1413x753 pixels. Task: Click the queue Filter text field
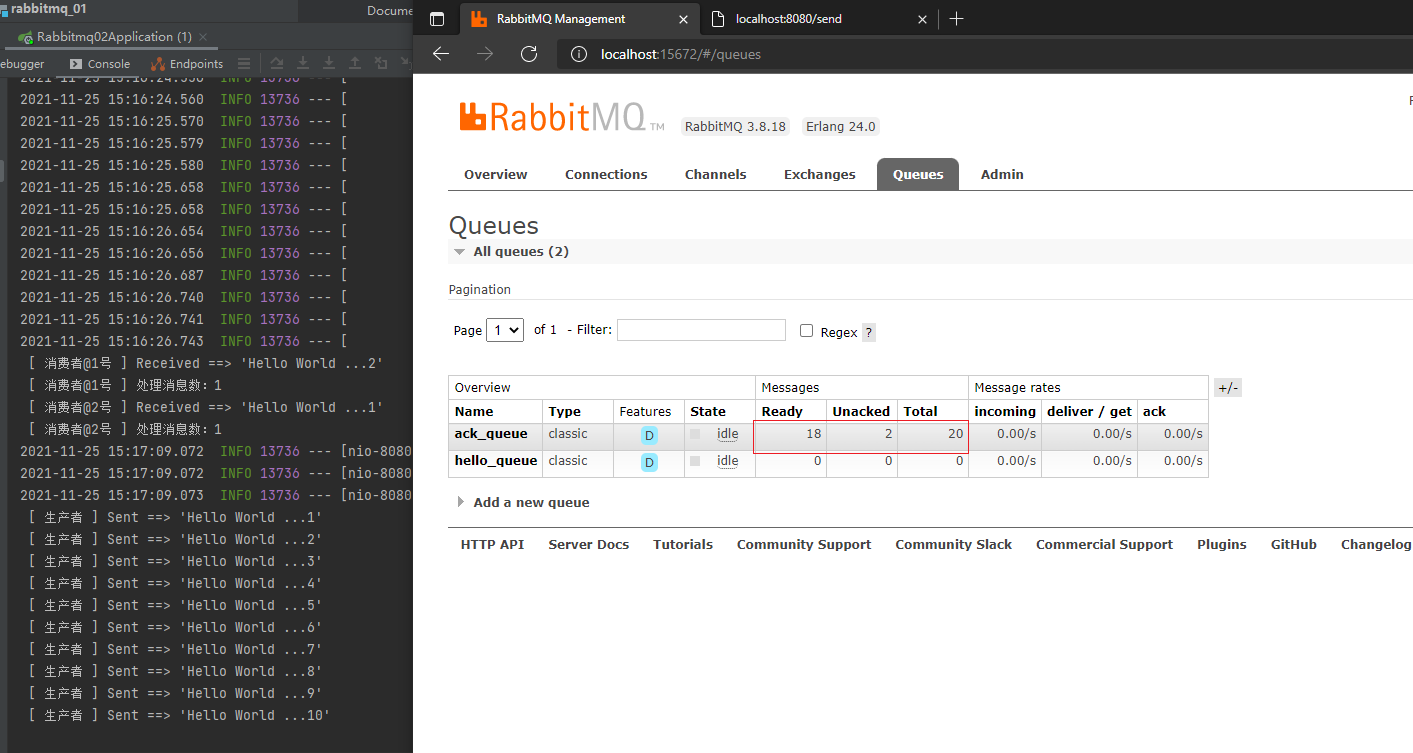pos(701,330)
